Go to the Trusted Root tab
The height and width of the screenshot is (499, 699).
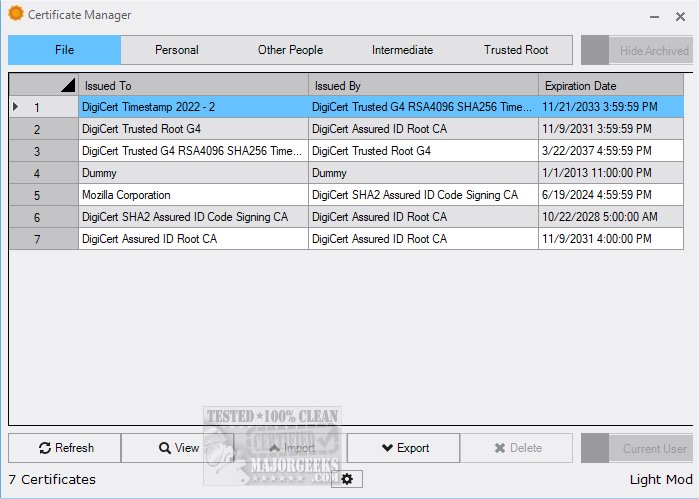[516, 50]
